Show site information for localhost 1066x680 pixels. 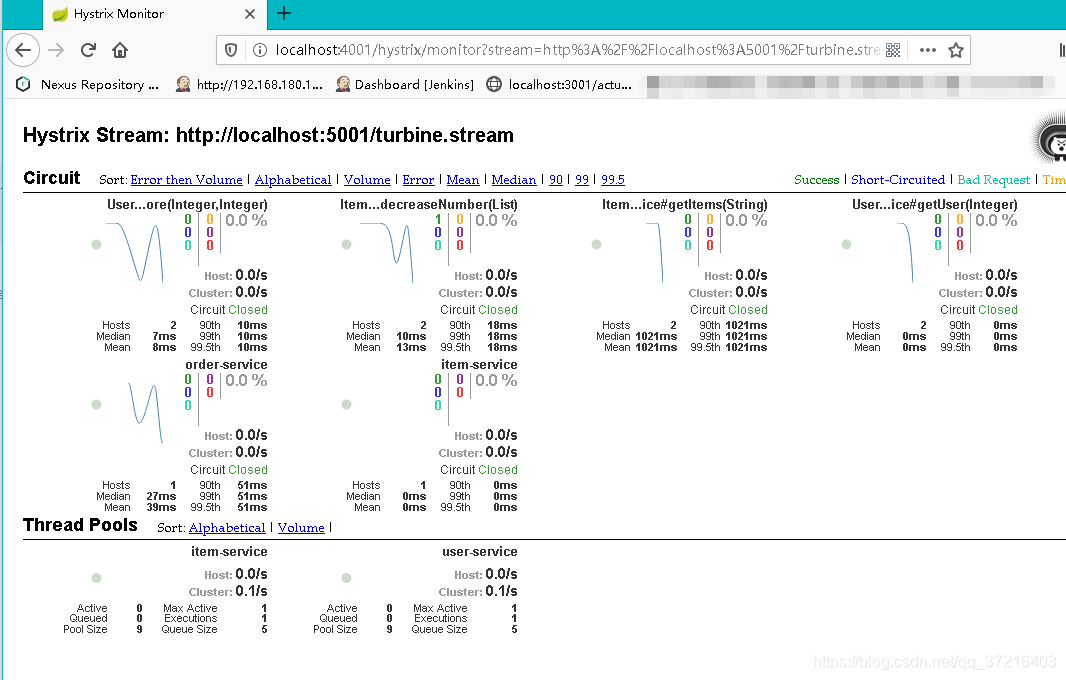pyautogui.click(x=259, y=50)
